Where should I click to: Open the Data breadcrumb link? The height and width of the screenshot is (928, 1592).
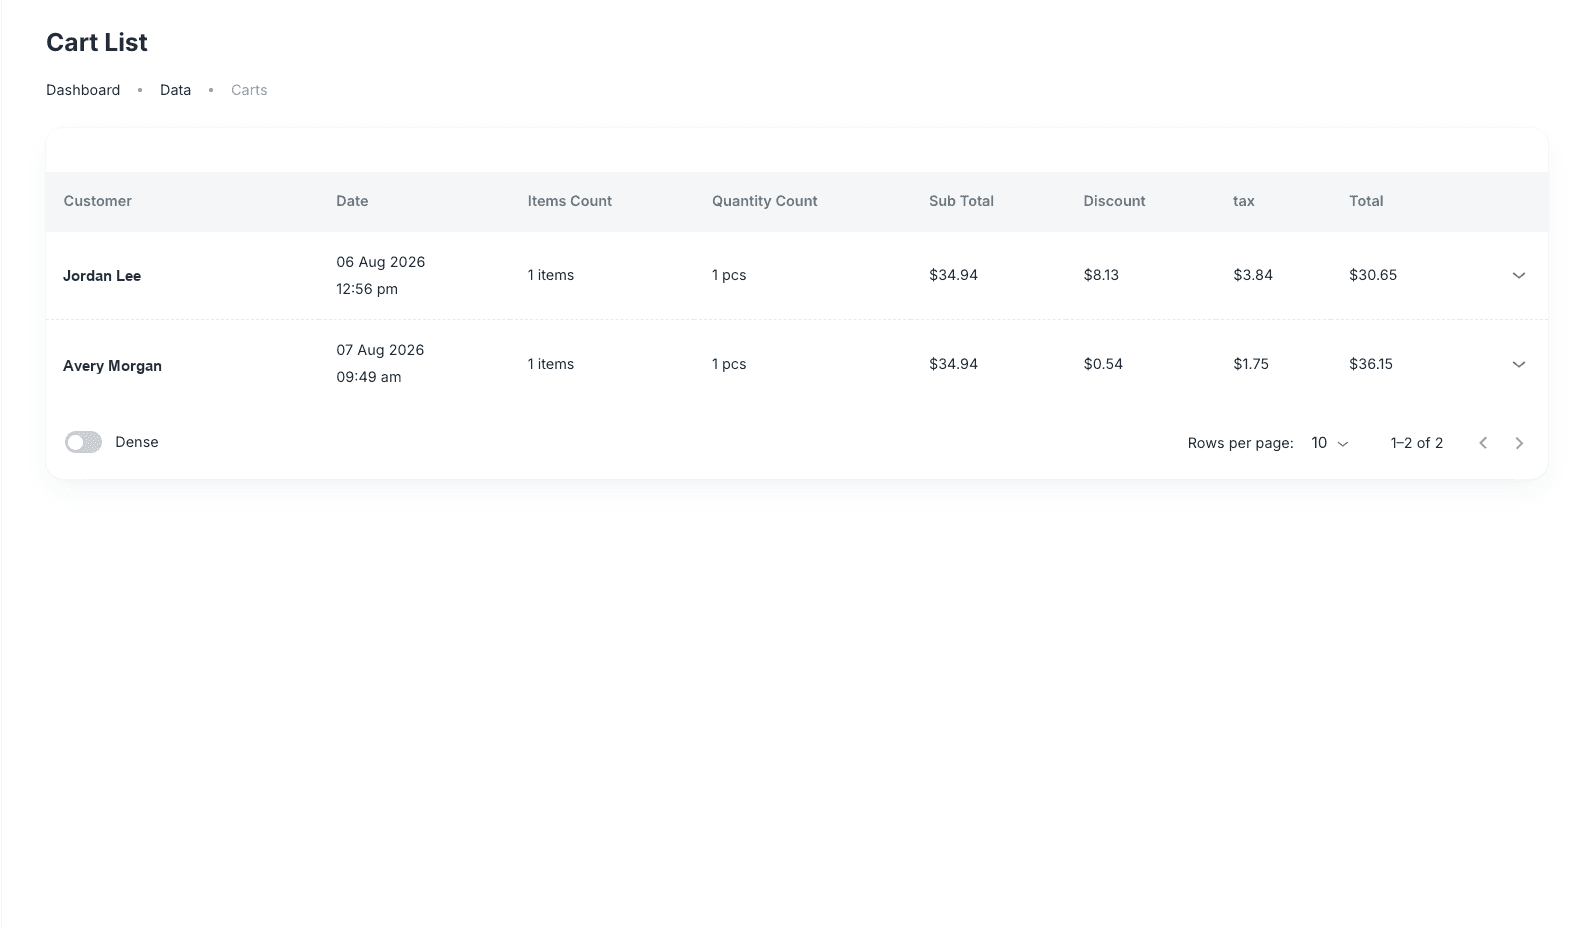[175, 90]
